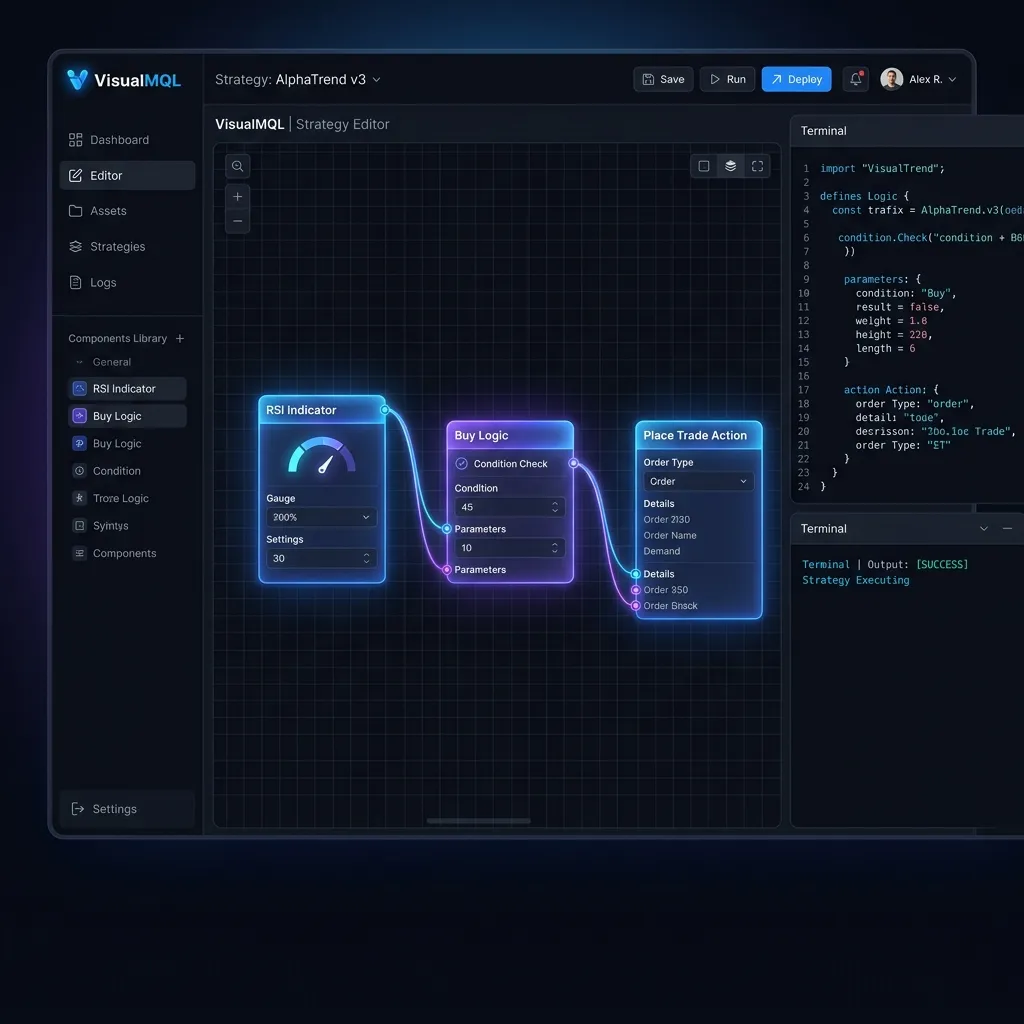Image resolution: width=1024 pixels, height=1024 pixels.
Task: Adjust the Settings 30 stepper arrows
Action: [x=366, y=558]
